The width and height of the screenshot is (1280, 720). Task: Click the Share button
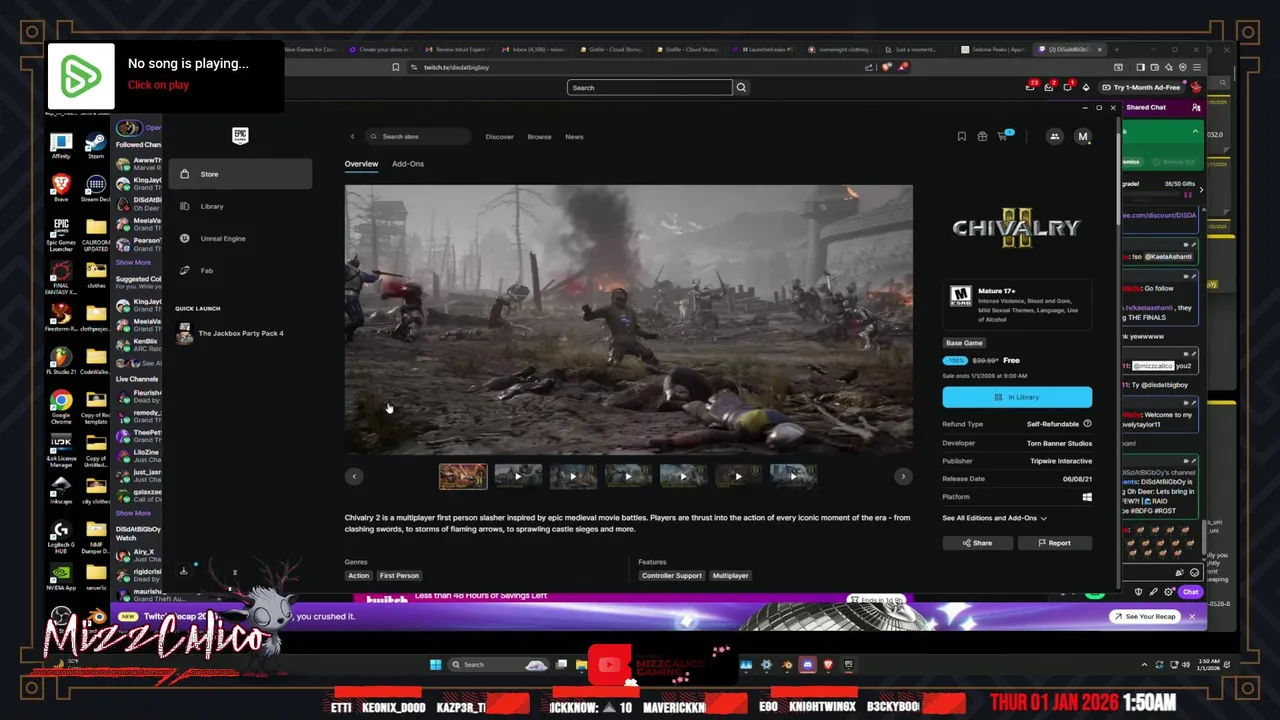977,543
